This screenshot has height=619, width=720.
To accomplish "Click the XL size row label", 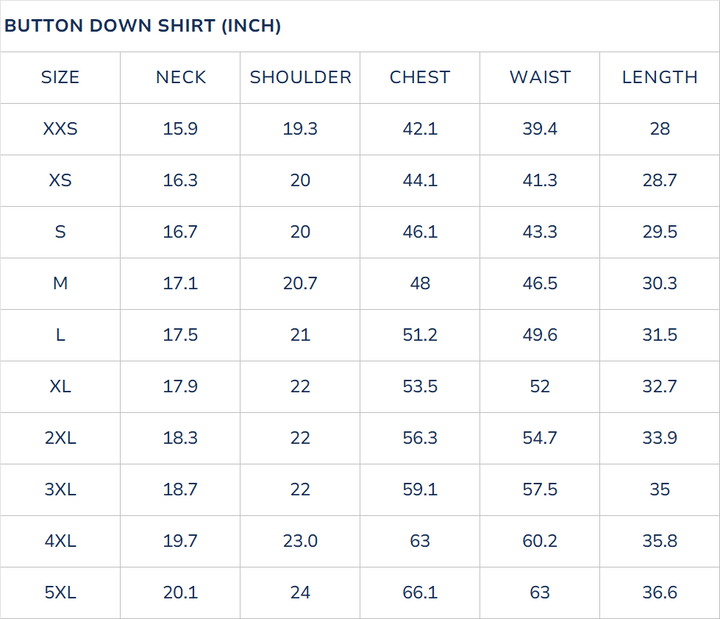I will 60,386.
